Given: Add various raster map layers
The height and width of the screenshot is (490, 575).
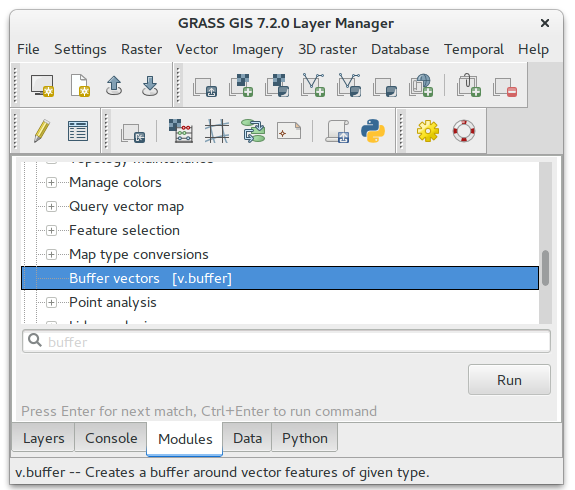Looking at the screenshot, I should click(277, 86).
